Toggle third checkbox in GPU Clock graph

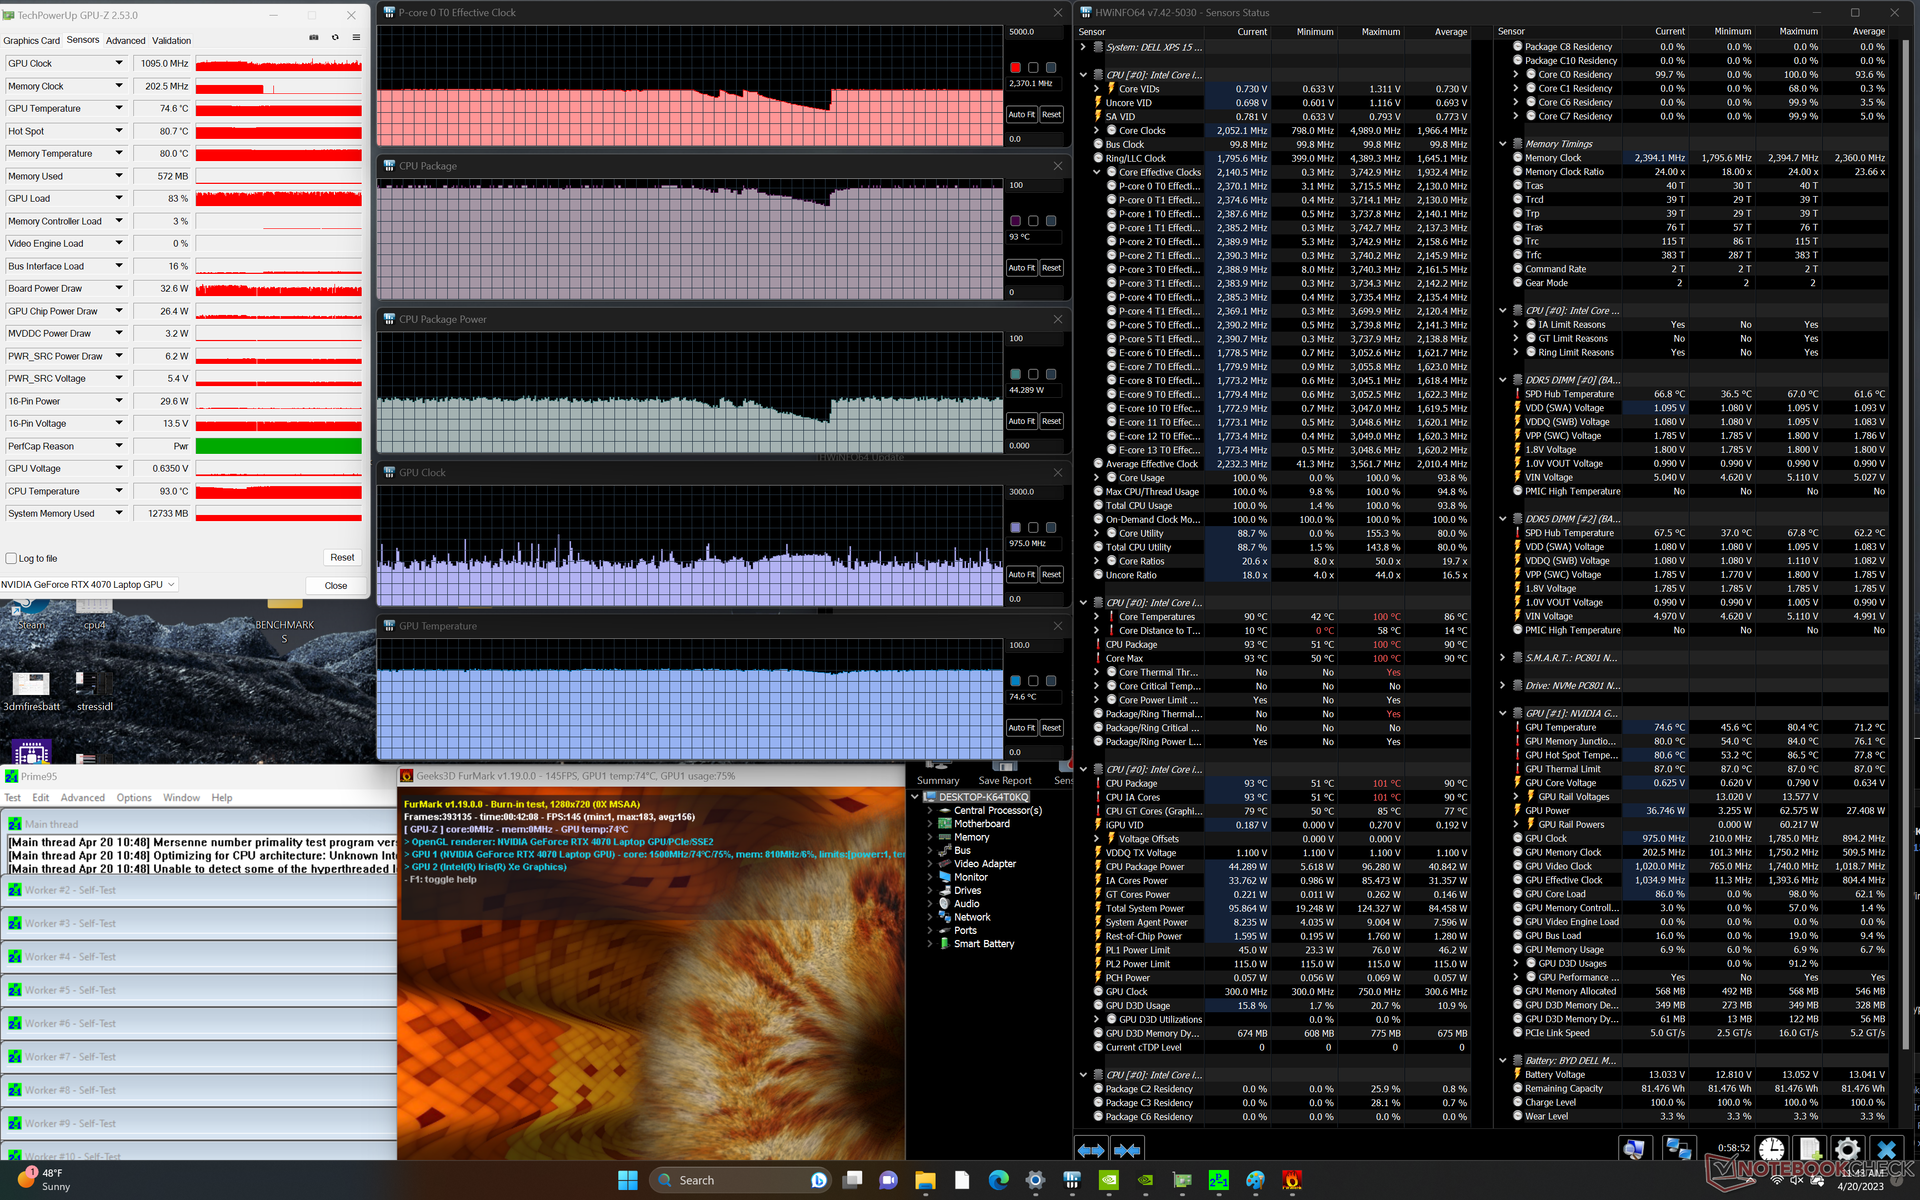[1051, 527]
